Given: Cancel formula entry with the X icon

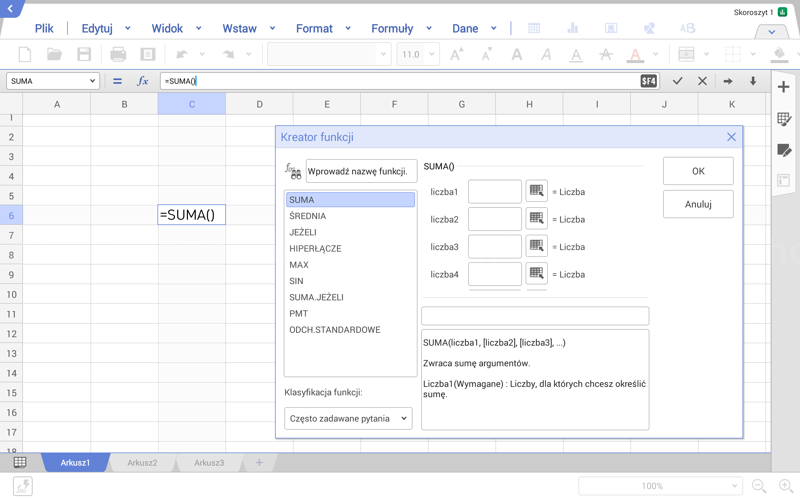Looking at the screenshot, I should pyautogui.click(x=702, y=81).
